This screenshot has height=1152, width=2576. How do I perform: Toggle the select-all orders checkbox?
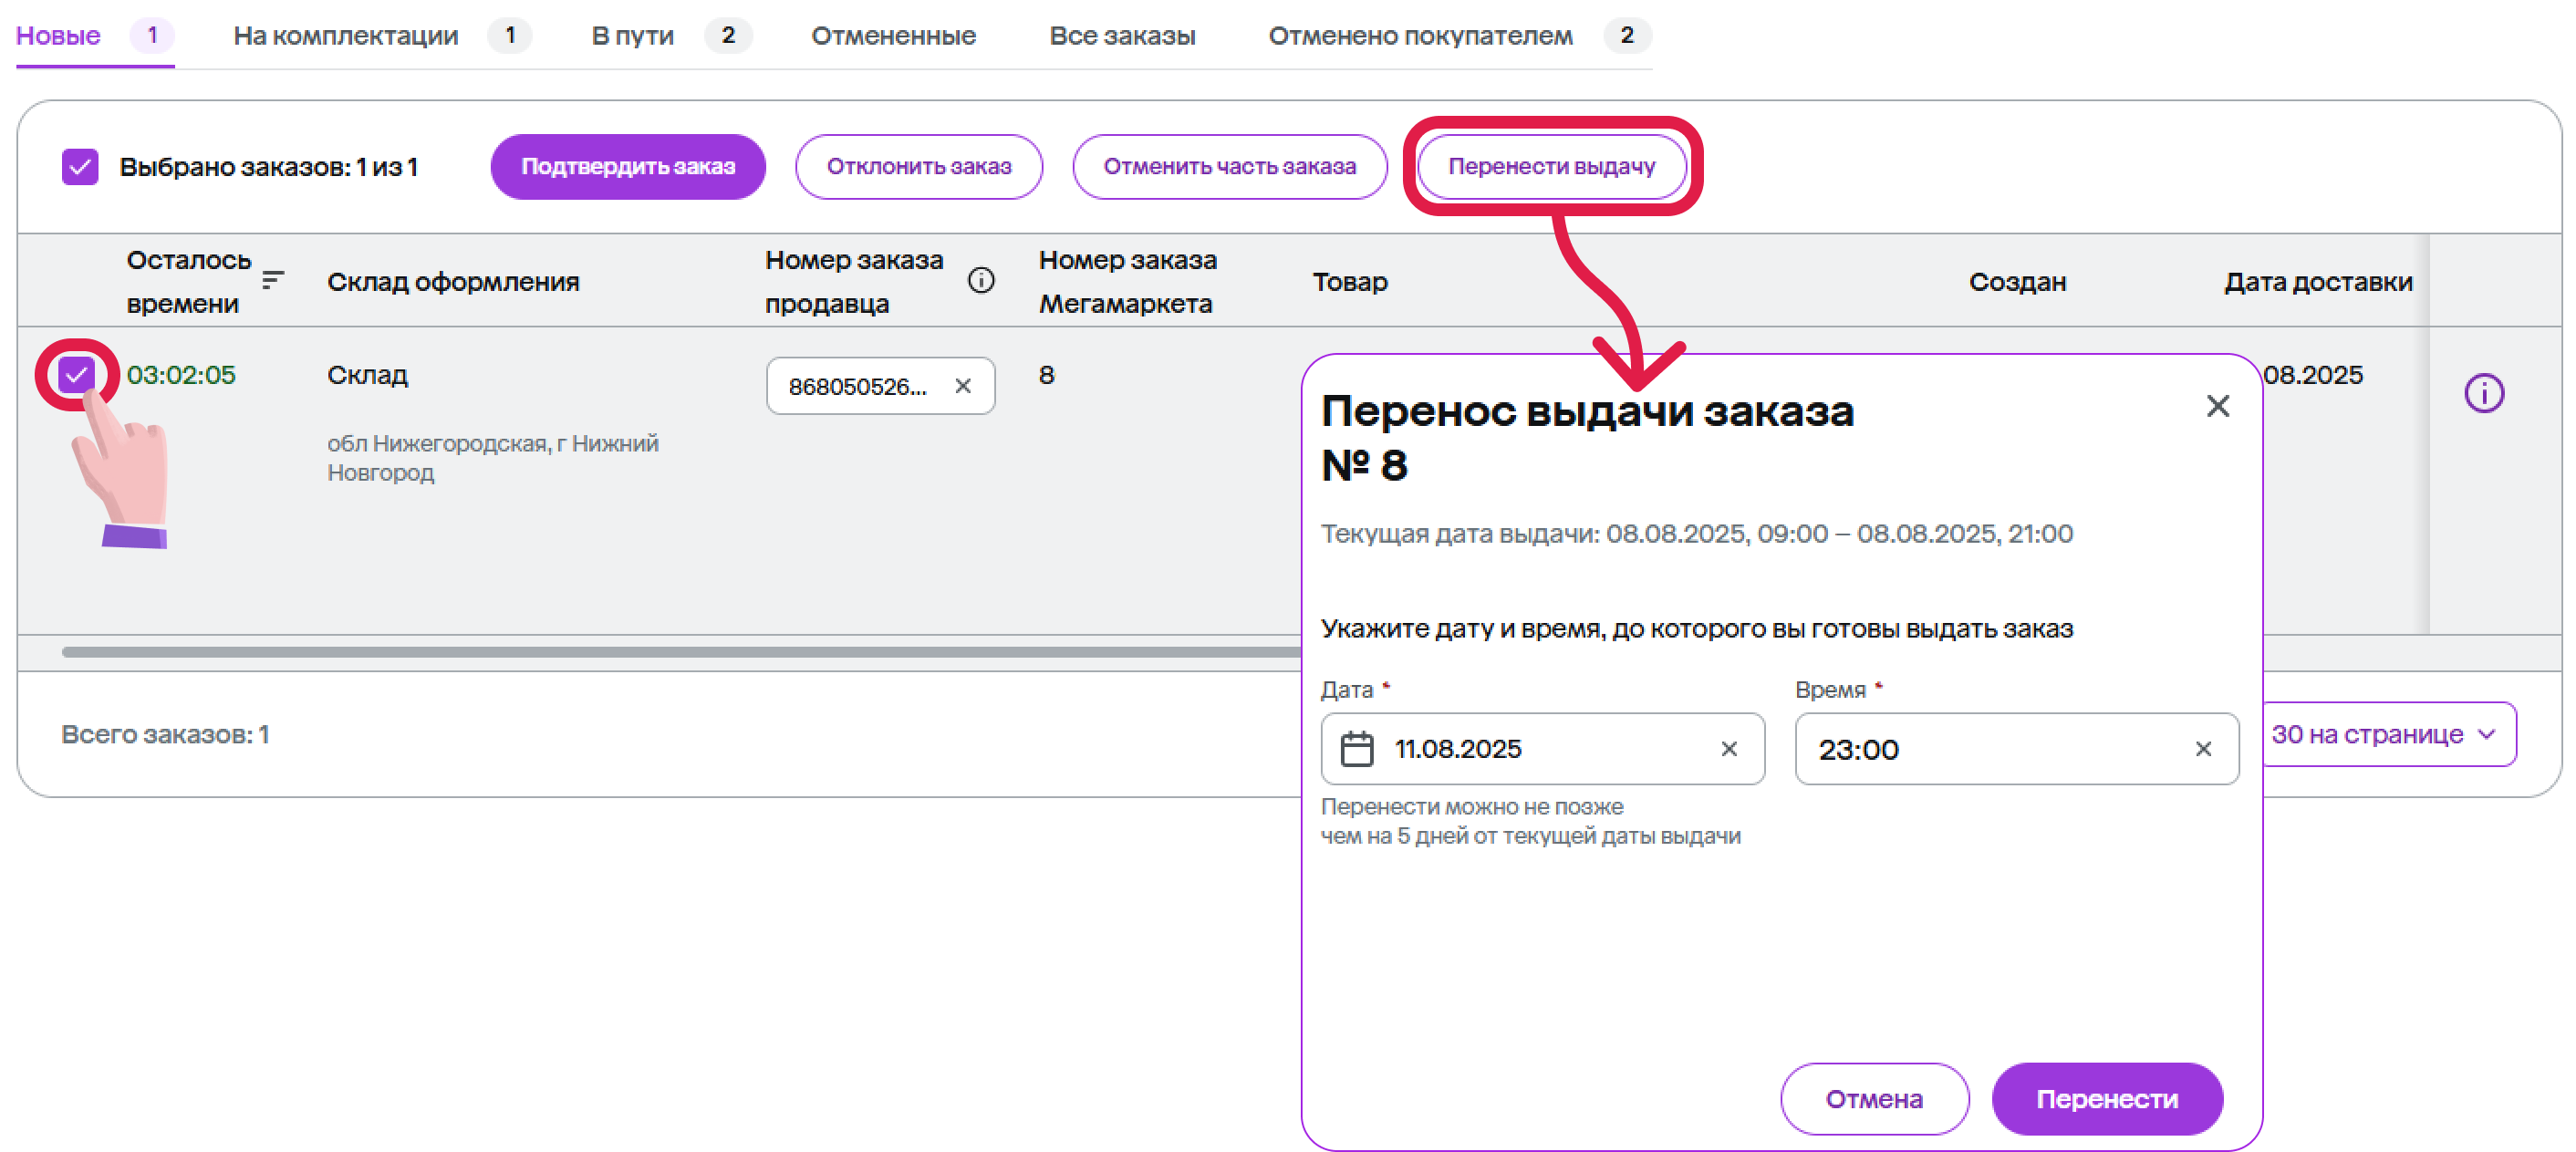[80, 166]
